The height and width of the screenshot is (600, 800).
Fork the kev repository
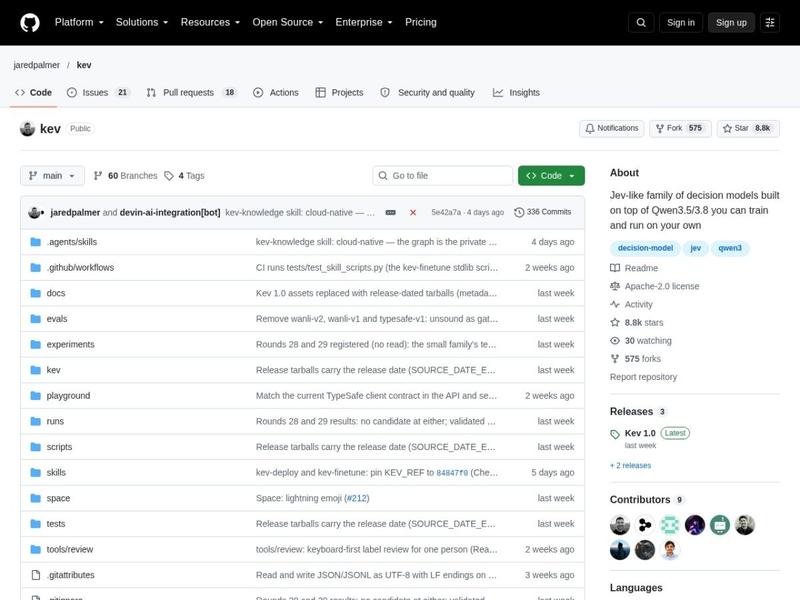click(x=680, y=129)
